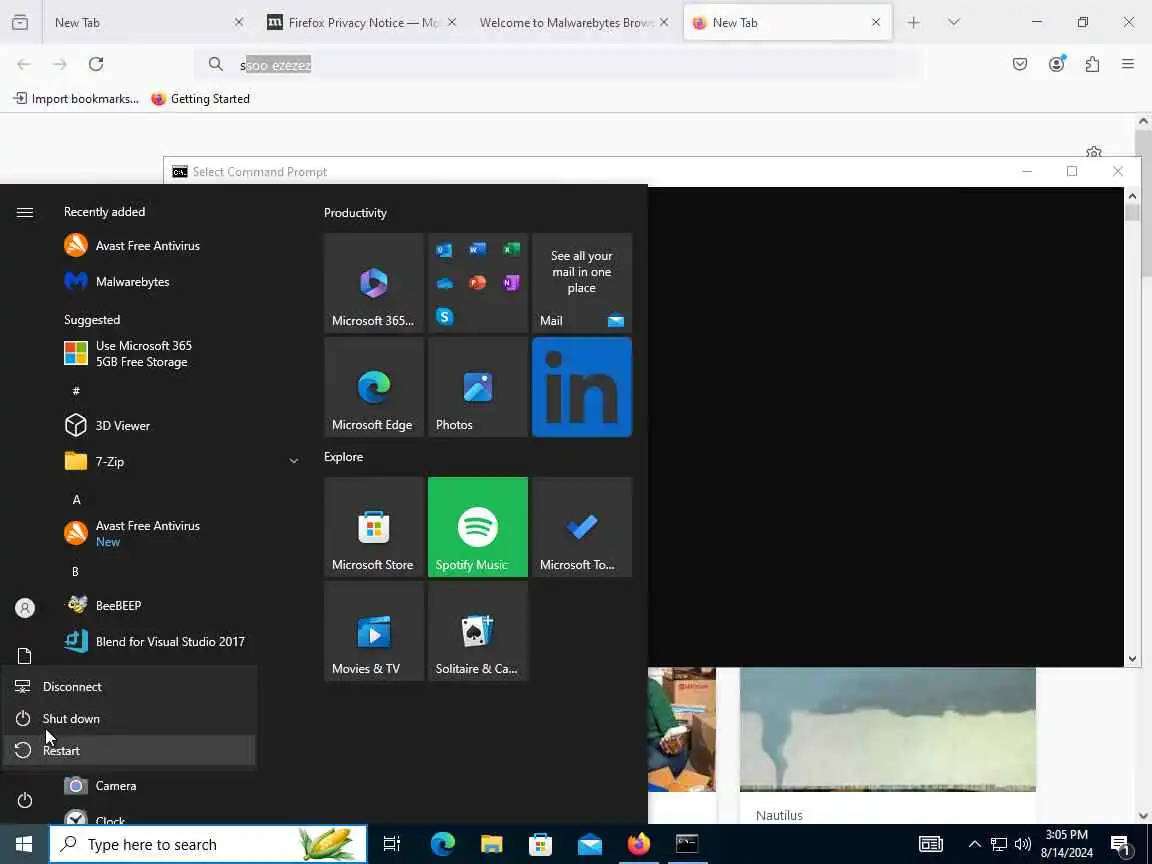Open the Spotify Music tile
1152x864 pixels.
click(x=478, y=527)
